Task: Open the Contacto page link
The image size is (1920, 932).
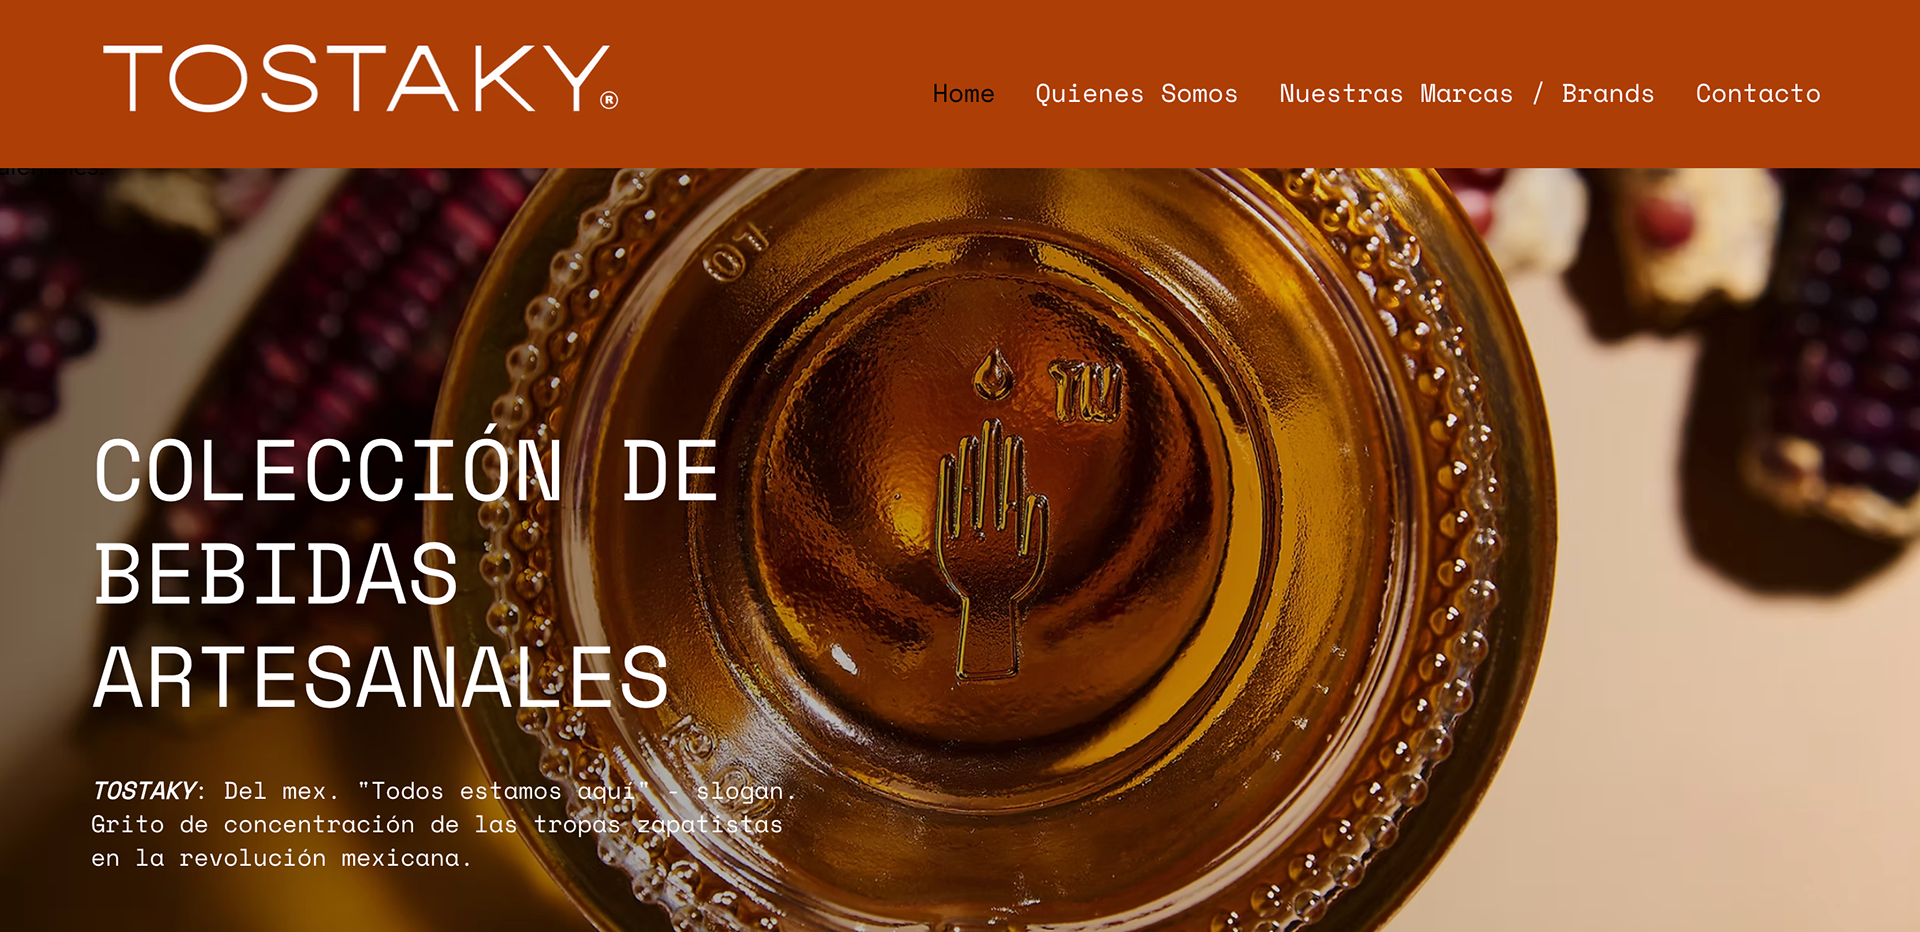Action: [x=1758, y=94]
